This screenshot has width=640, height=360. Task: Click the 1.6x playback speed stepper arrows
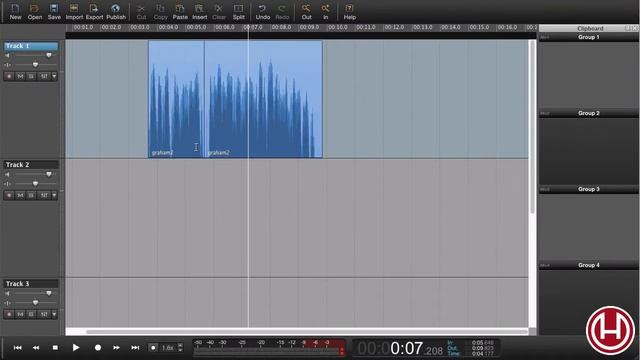180,348
